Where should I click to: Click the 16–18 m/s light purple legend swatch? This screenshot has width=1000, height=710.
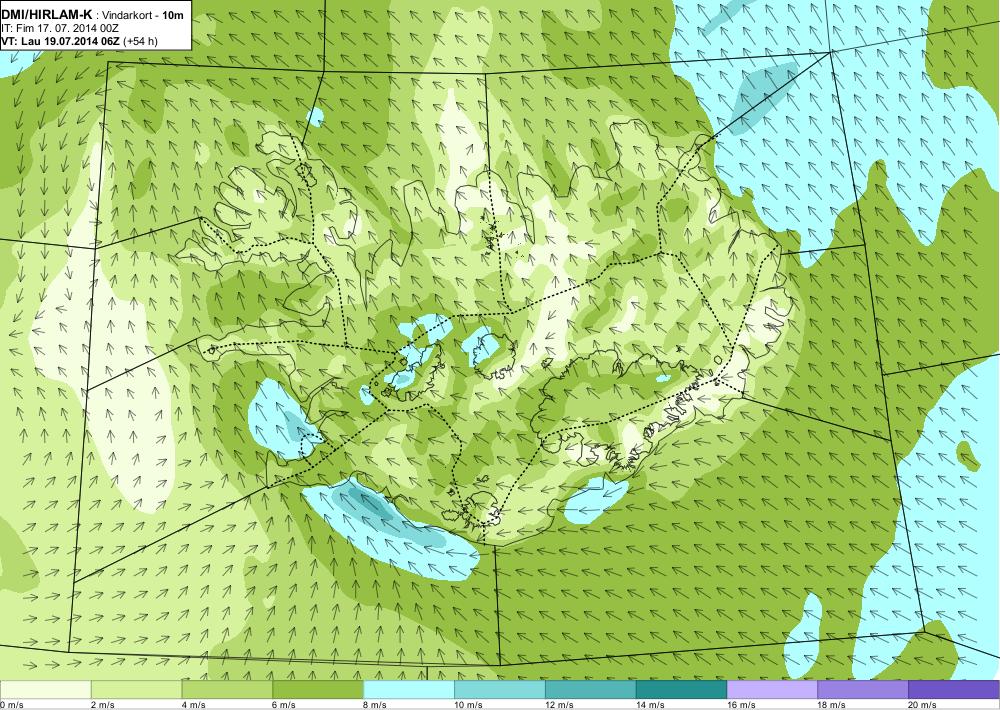pyautogui.click(x=772, y=690)
